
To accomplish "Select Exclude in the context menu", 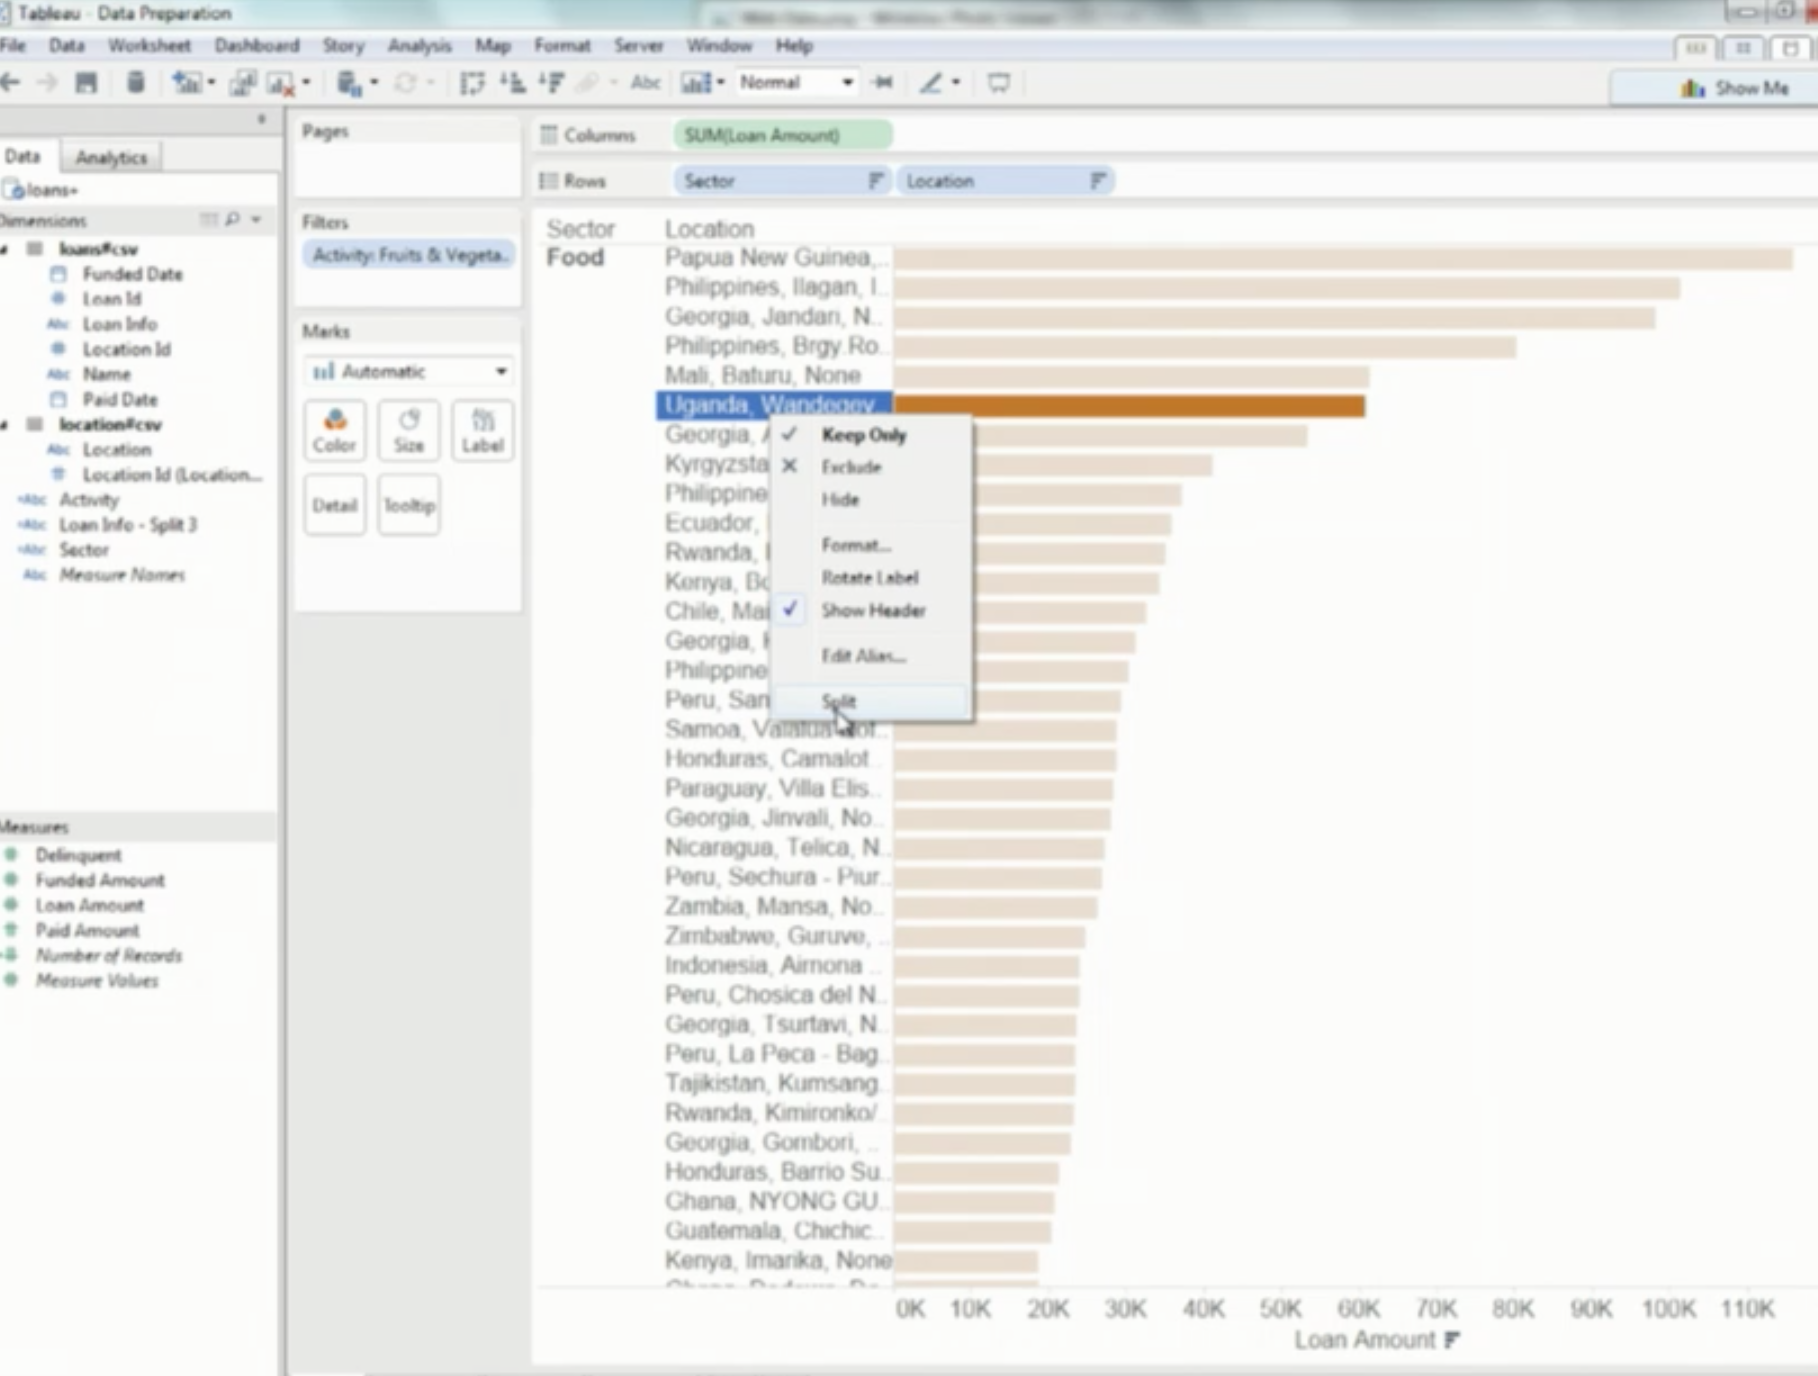I will (851, 467).
